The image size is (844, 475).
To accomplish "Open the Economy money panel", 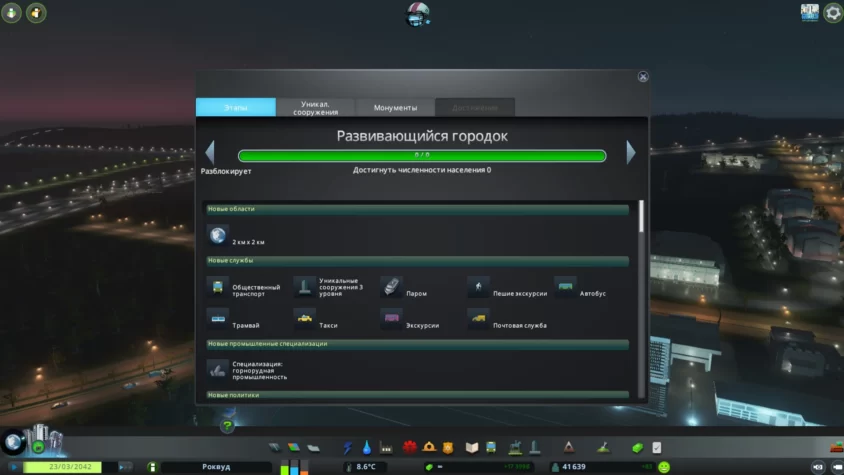I will [637, 448].
